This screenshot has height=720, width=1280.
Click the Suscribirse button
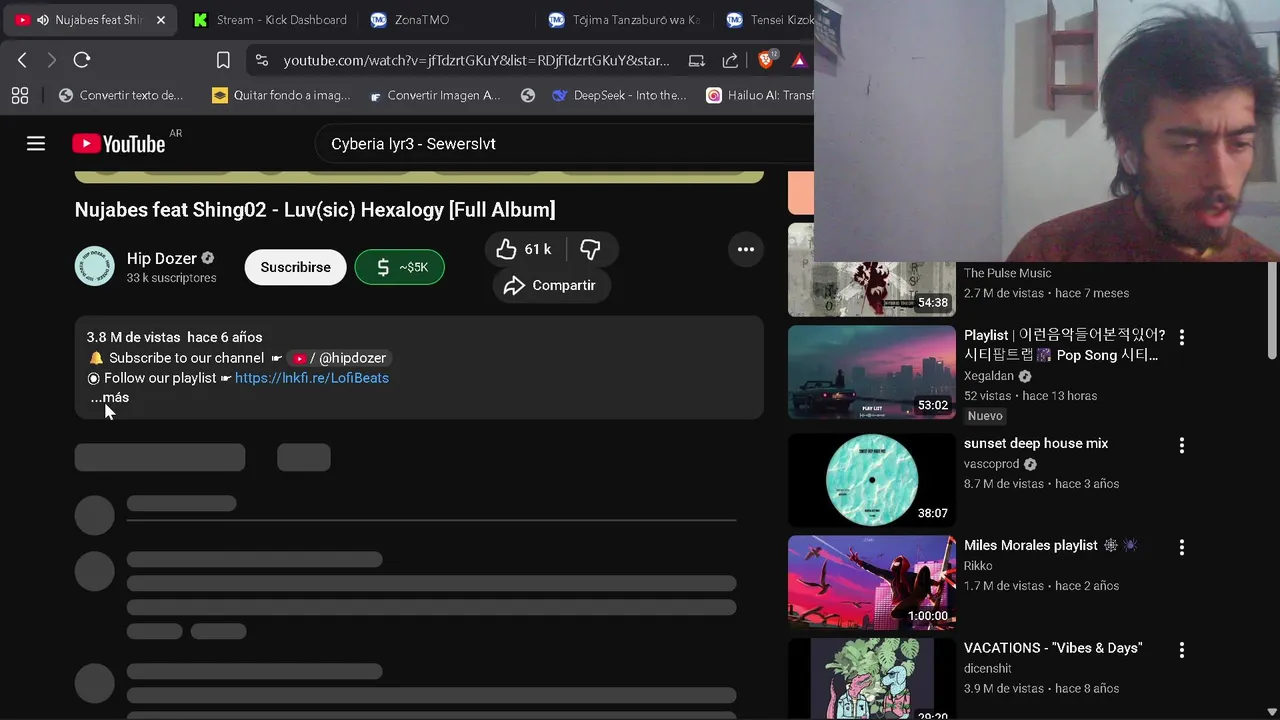pyautogui.click(x=295, y=267)
